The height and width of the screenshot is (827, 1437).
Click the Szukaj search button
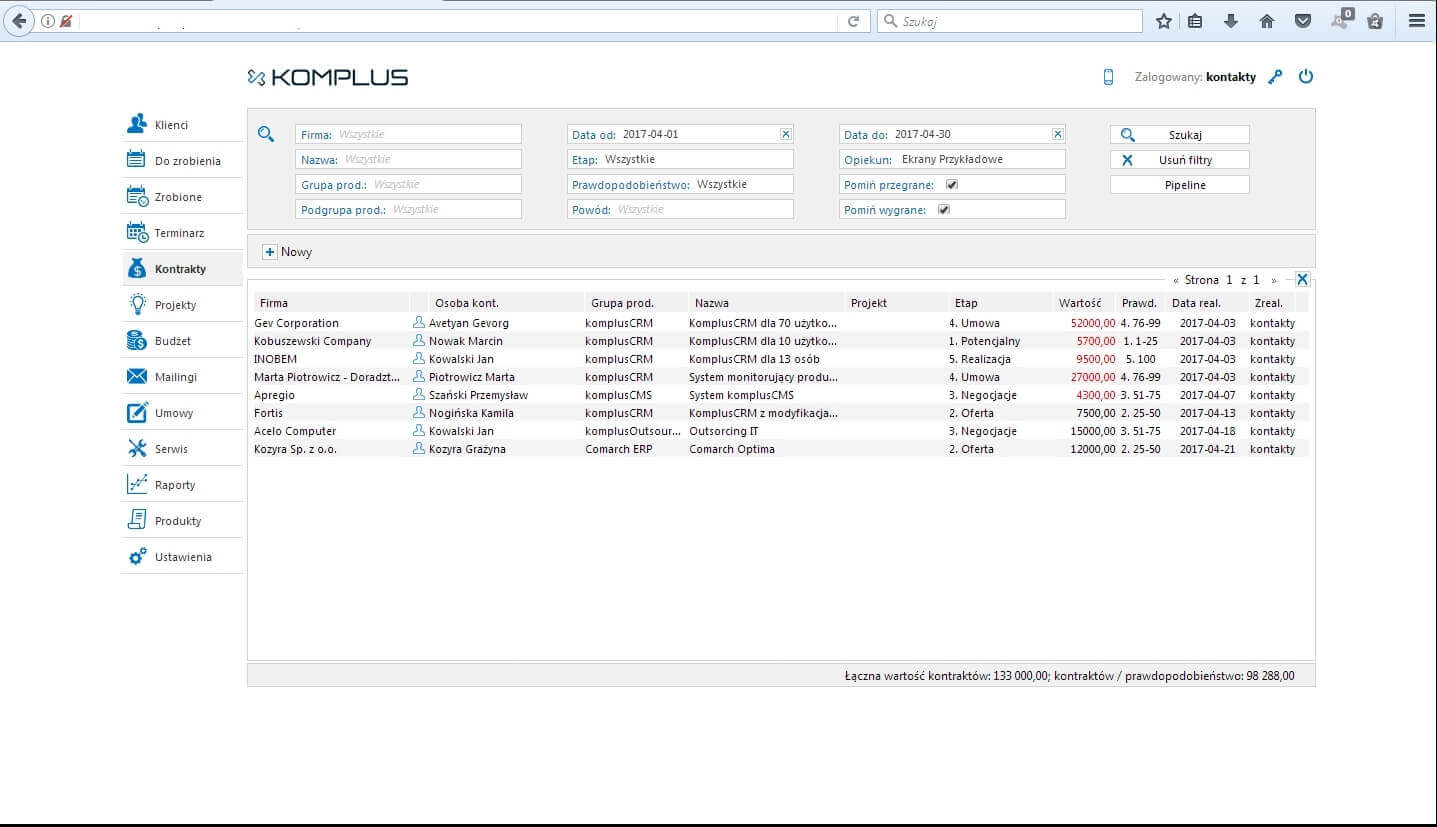[x=1180, y=134]
